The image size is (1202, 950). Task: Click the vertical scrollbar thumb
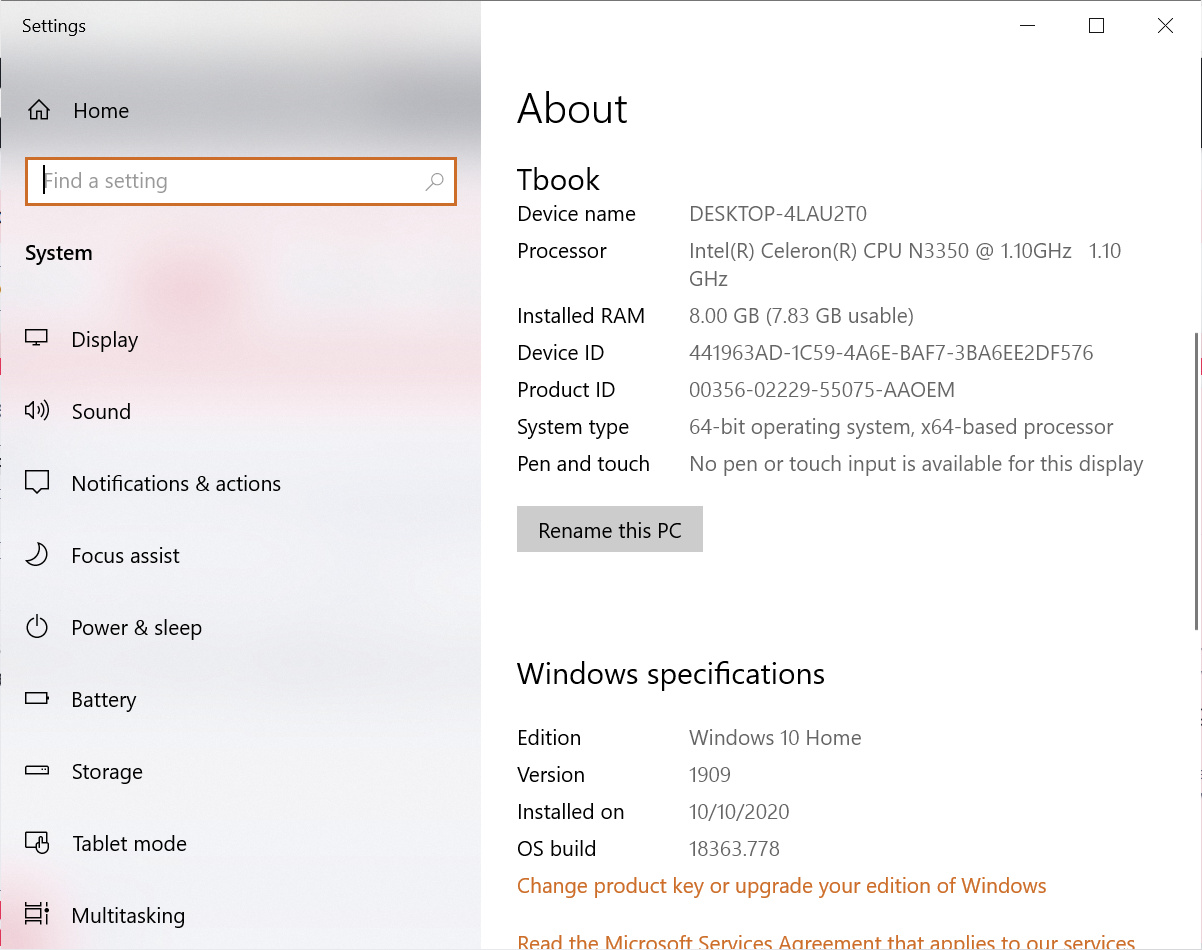pyautogui.click(x=1197, y=480)
